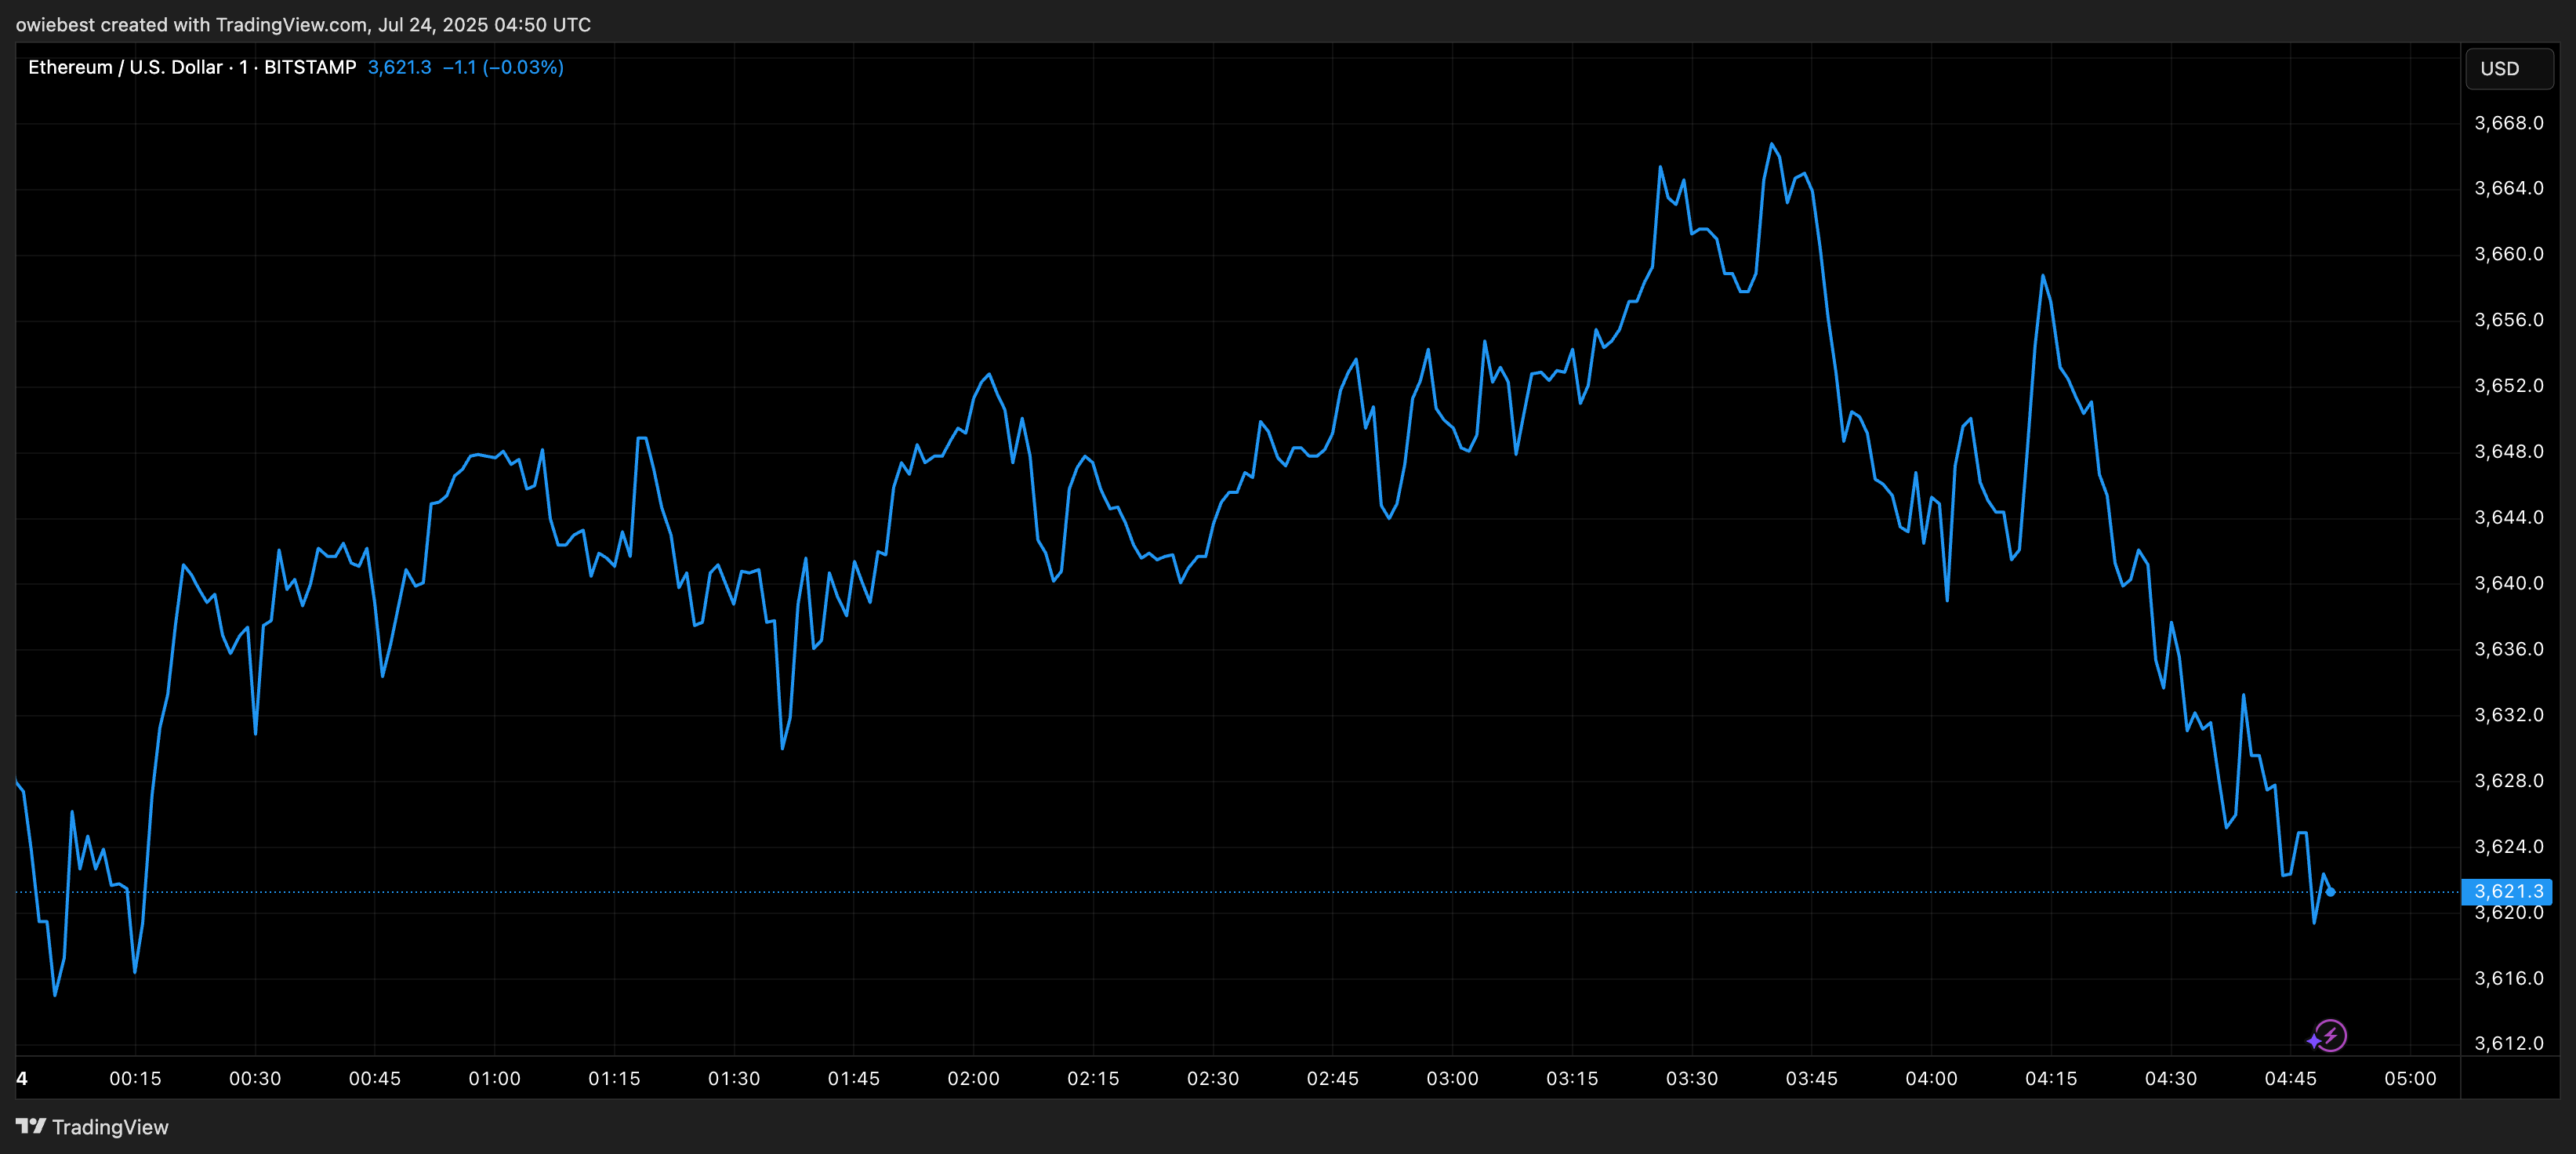The height and width of the screenshot is (1154, 2576).
Task: Click the 3,656.0 price axis label
Action: pyautogui.click(x=2508, y=320)
